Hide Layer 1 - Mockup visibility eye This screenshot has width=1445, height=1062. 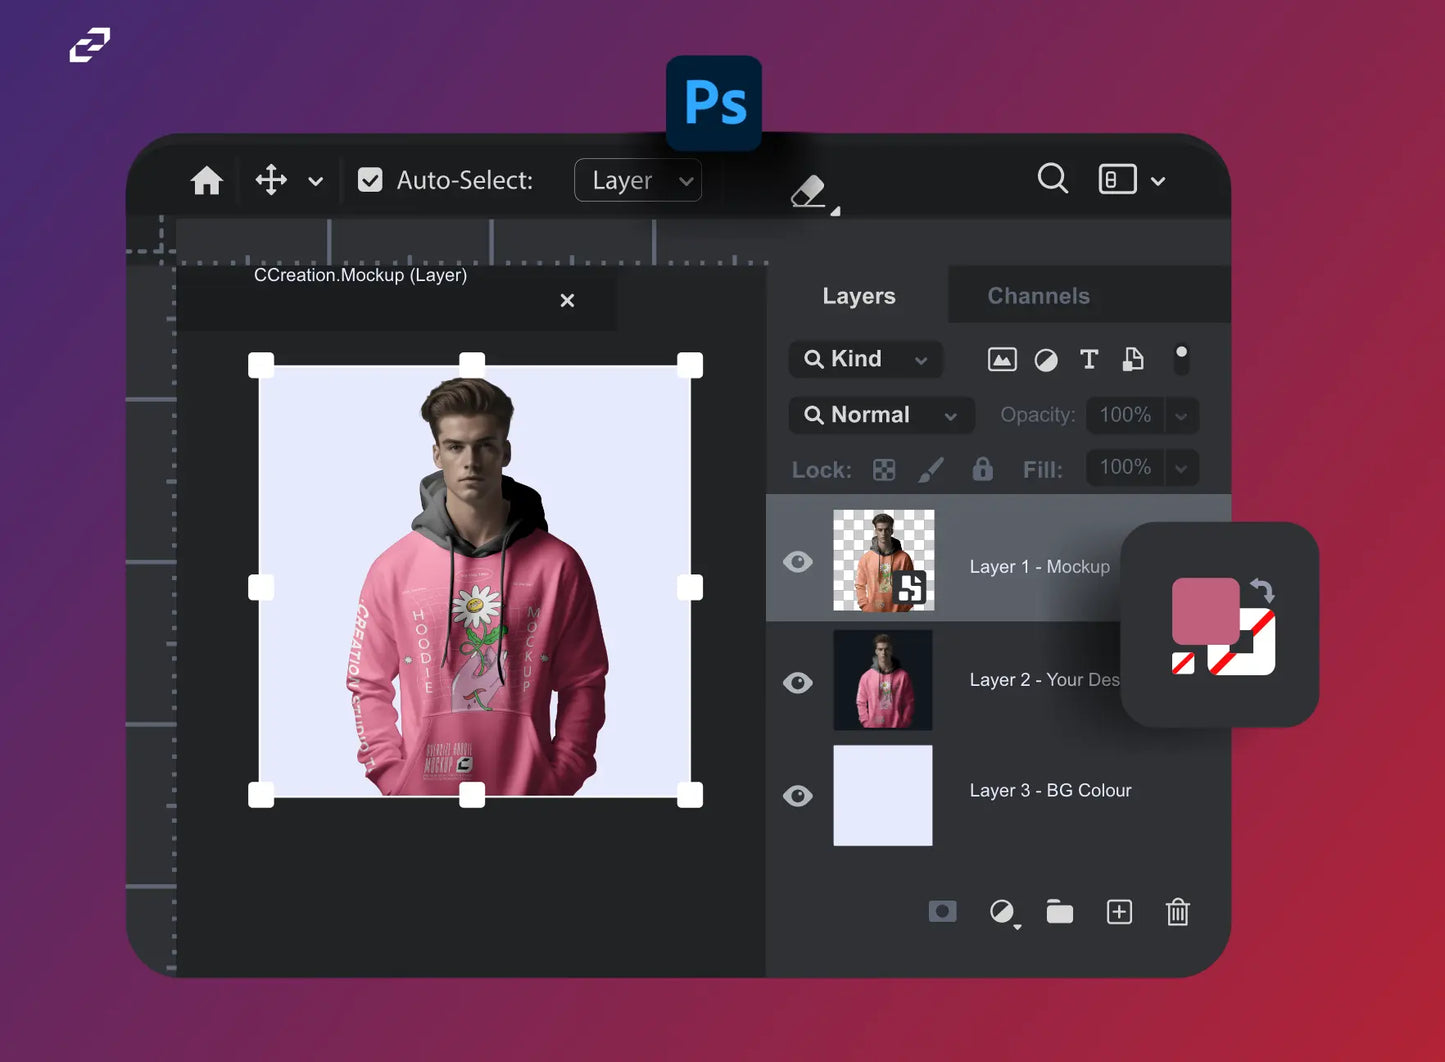(798, 562)
